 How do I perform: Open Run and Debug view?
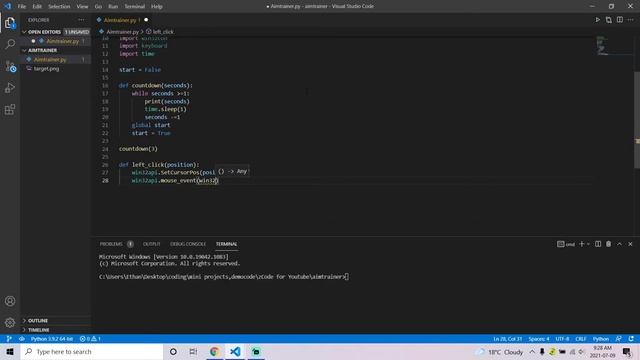point(10,88)
